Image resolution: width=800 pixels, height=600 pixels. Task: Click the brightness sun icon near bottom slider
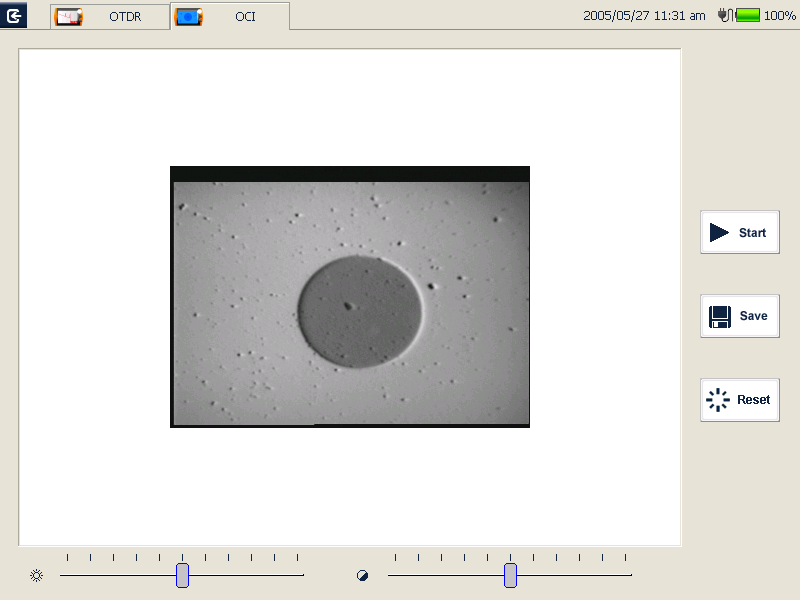(x=37, y=575)
